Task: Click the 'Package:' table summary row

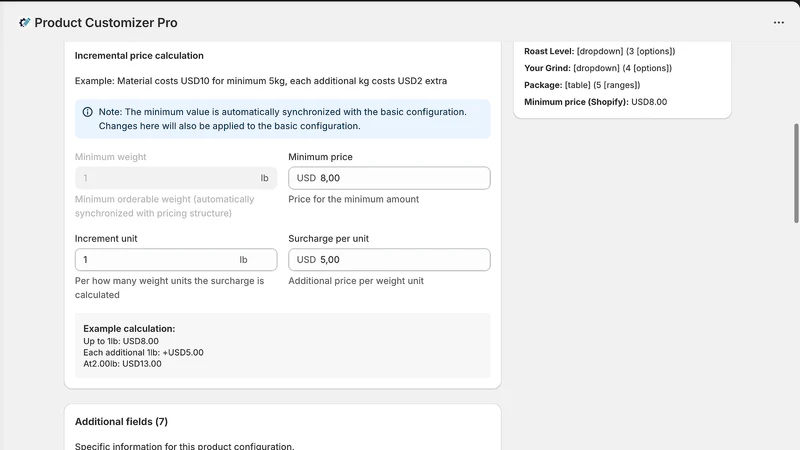Action: coord(582,85)
